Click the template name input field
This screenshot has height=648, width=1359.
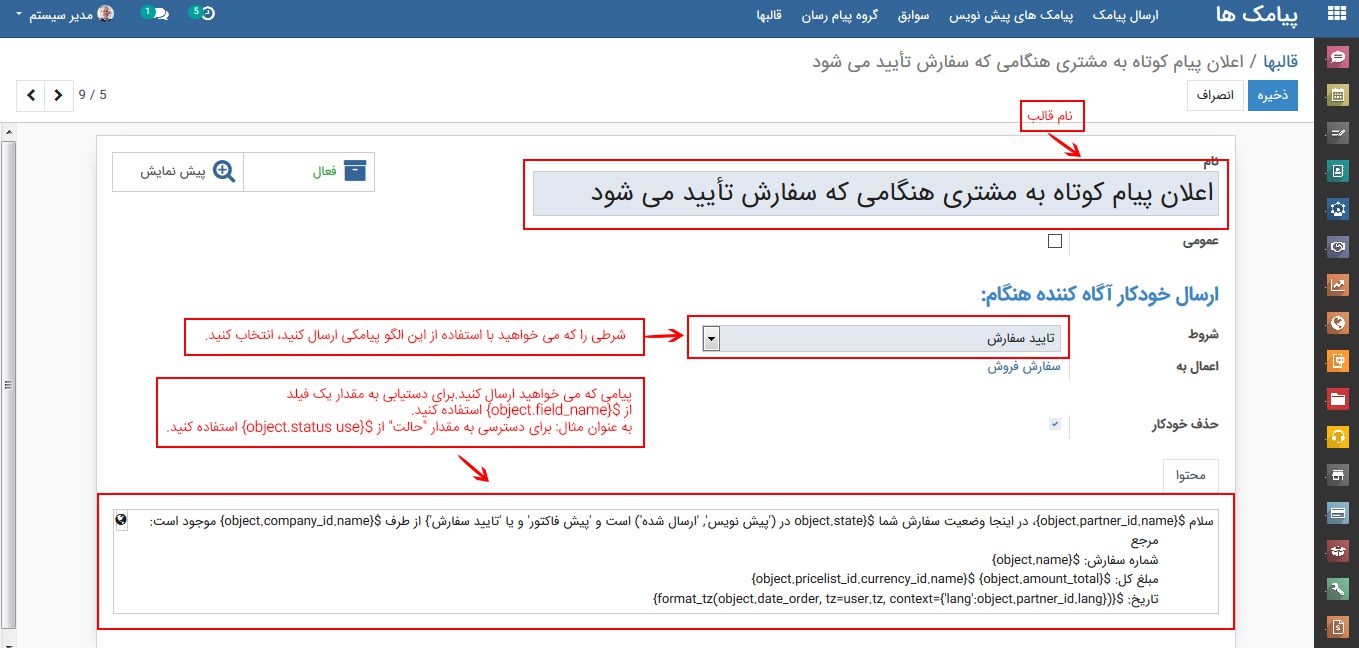point(875,193)
